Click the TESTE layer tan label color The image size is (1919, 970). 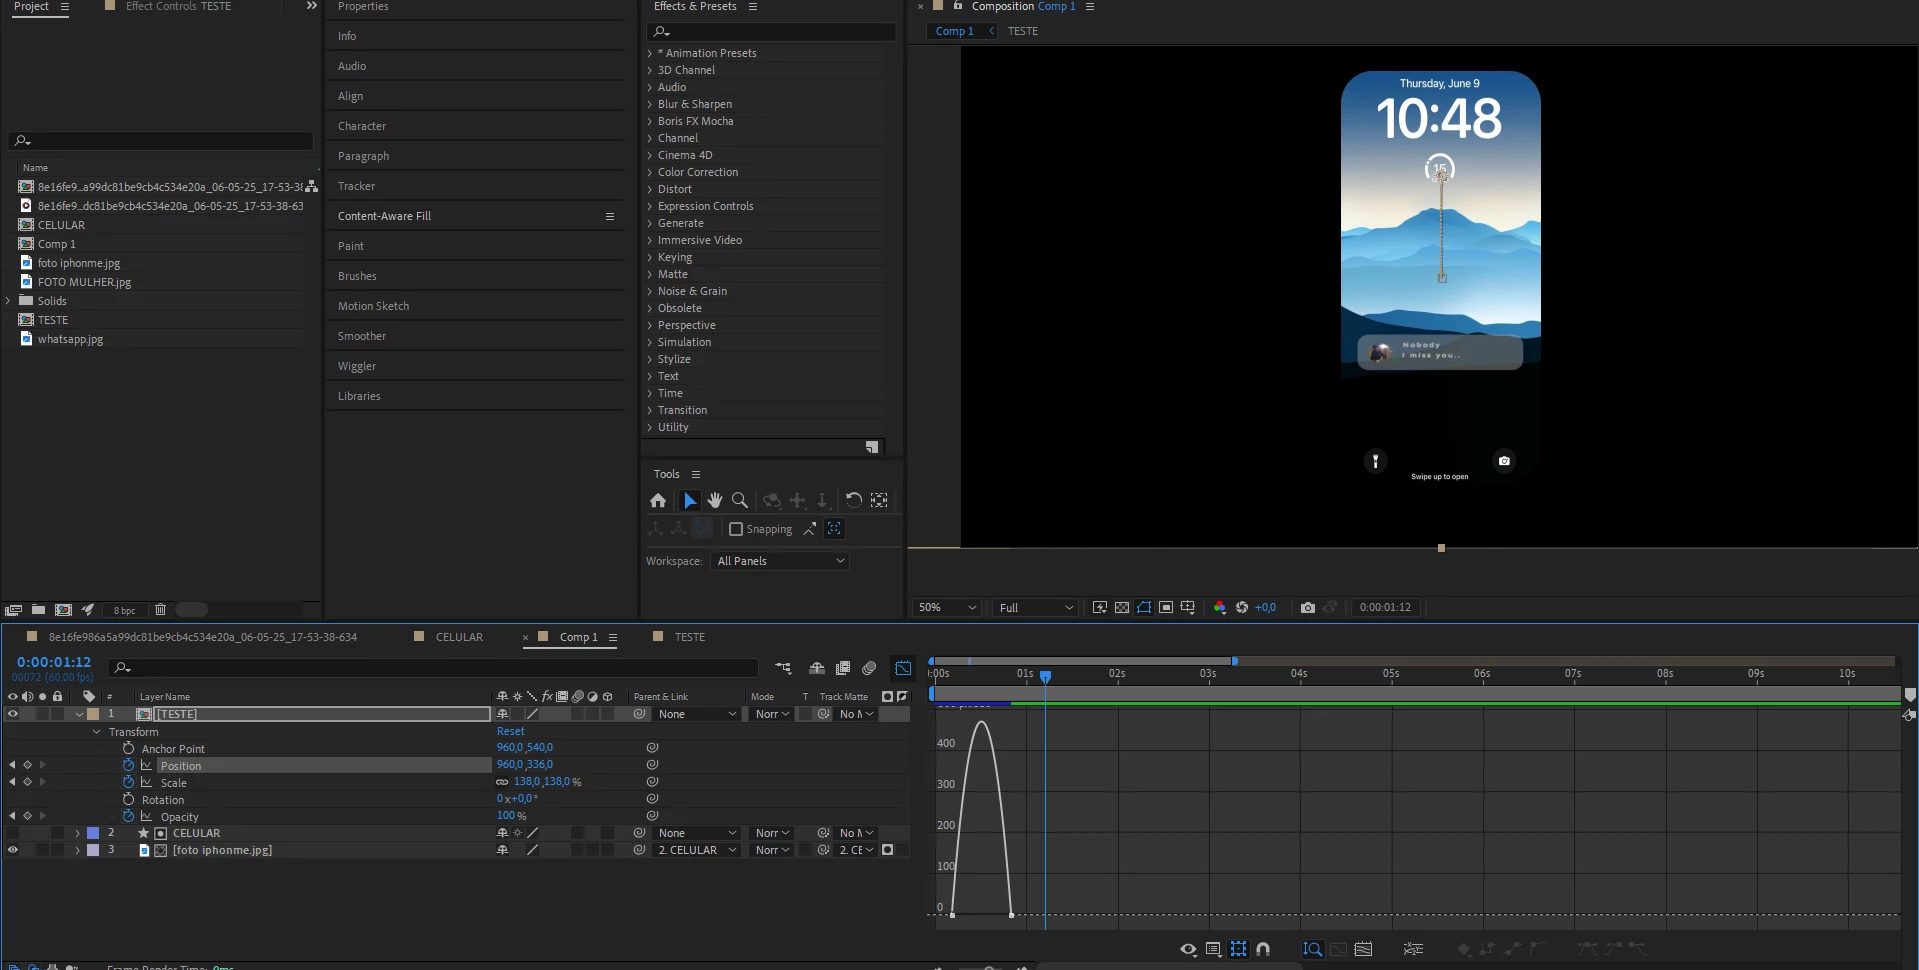tap(93, 714)
